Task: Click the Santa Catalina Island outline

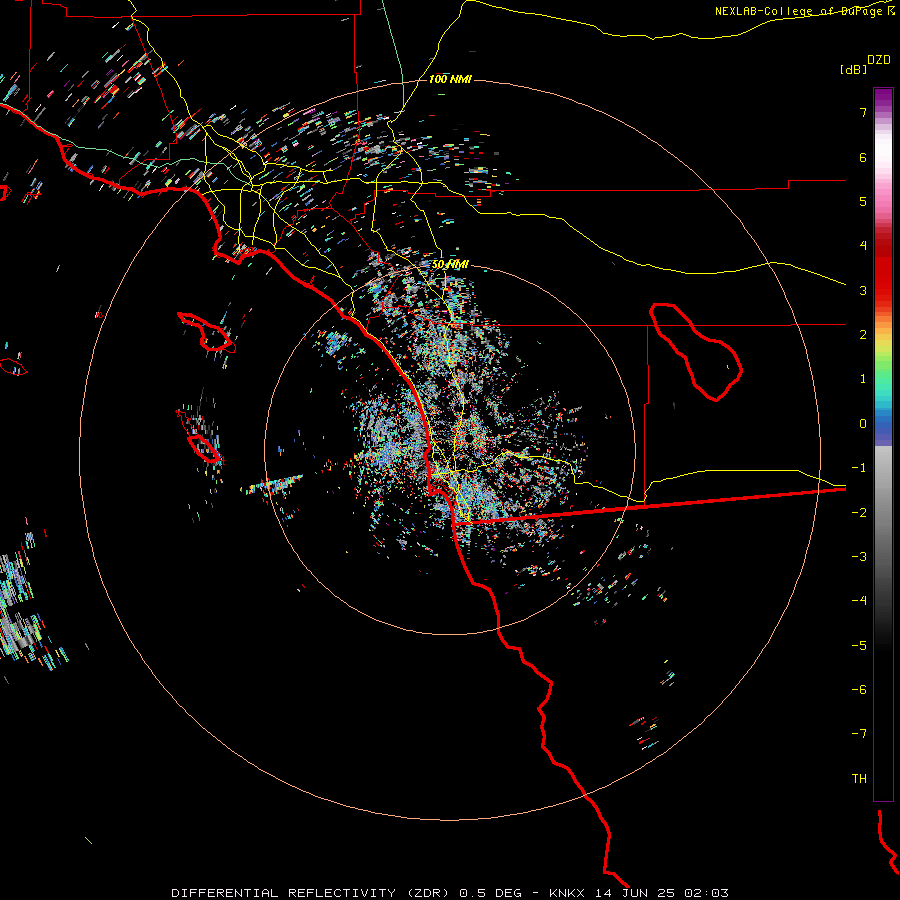Action: [x=207, y=332]
